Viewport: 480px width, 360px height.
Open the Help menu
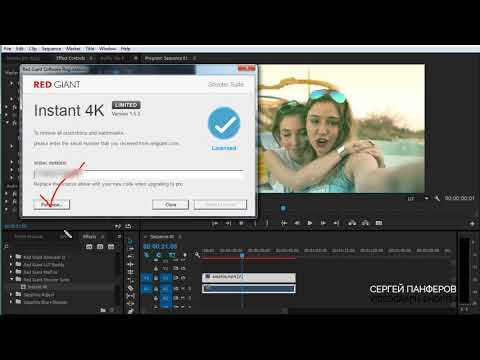point(125,49)
